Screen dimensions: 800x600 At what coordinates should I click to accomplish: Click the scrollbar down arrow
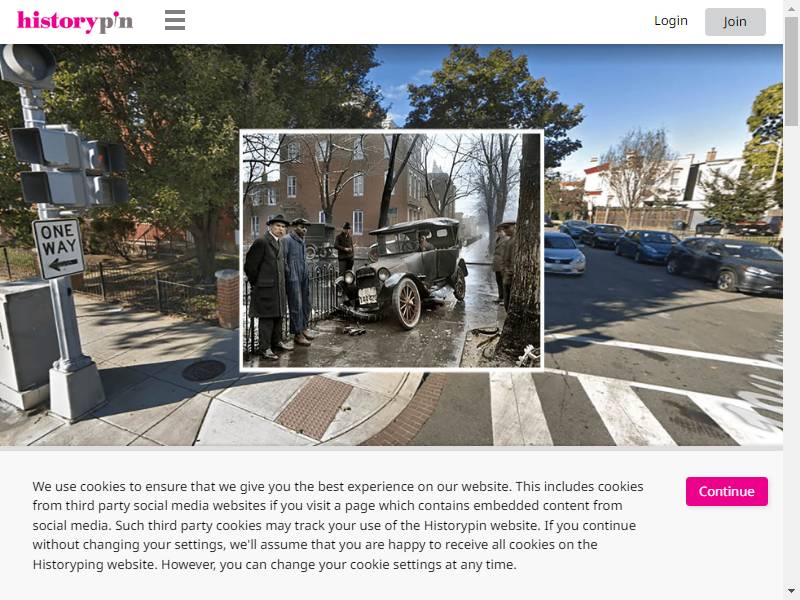pyautogui.click(x=791, y=591)
